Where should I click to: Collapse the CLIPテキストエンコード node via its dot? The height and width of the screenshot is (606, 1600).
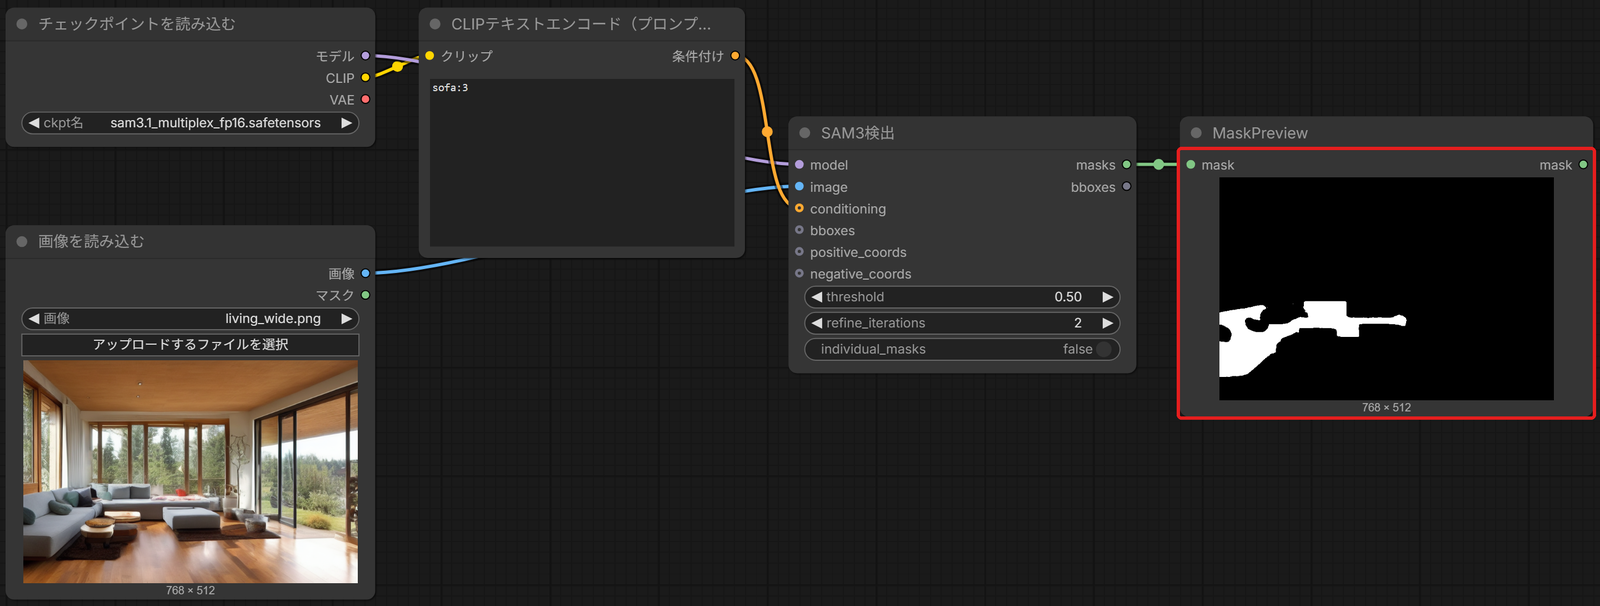[435, 24]
